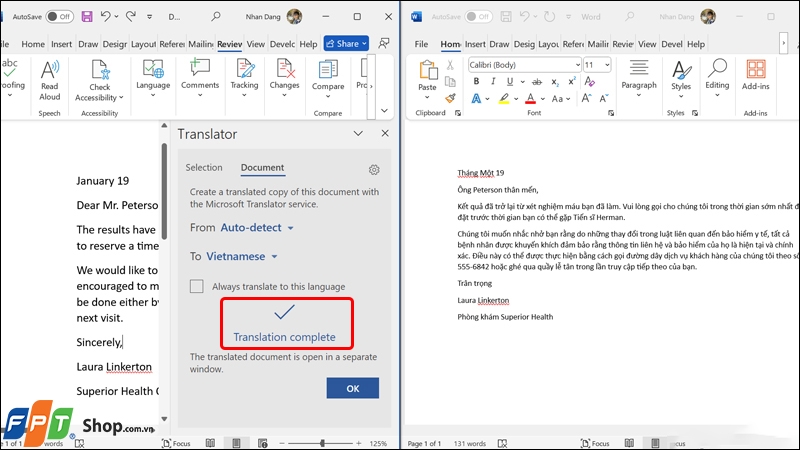Open Editing tools in right window
800x450 pixels.
click(x=717, y=78)
